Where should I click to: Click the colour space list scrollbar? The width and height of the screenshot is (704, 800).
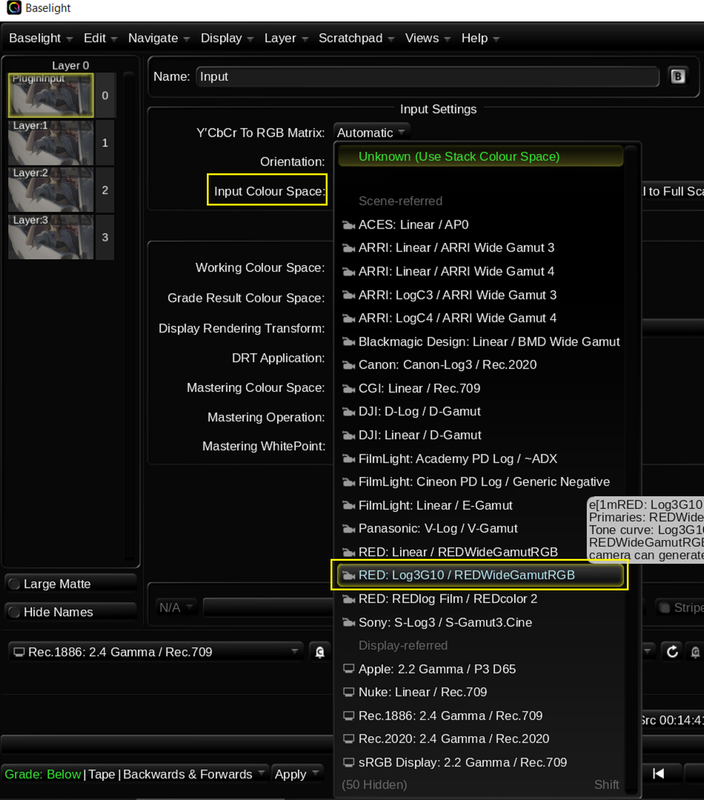coord(632,468)
